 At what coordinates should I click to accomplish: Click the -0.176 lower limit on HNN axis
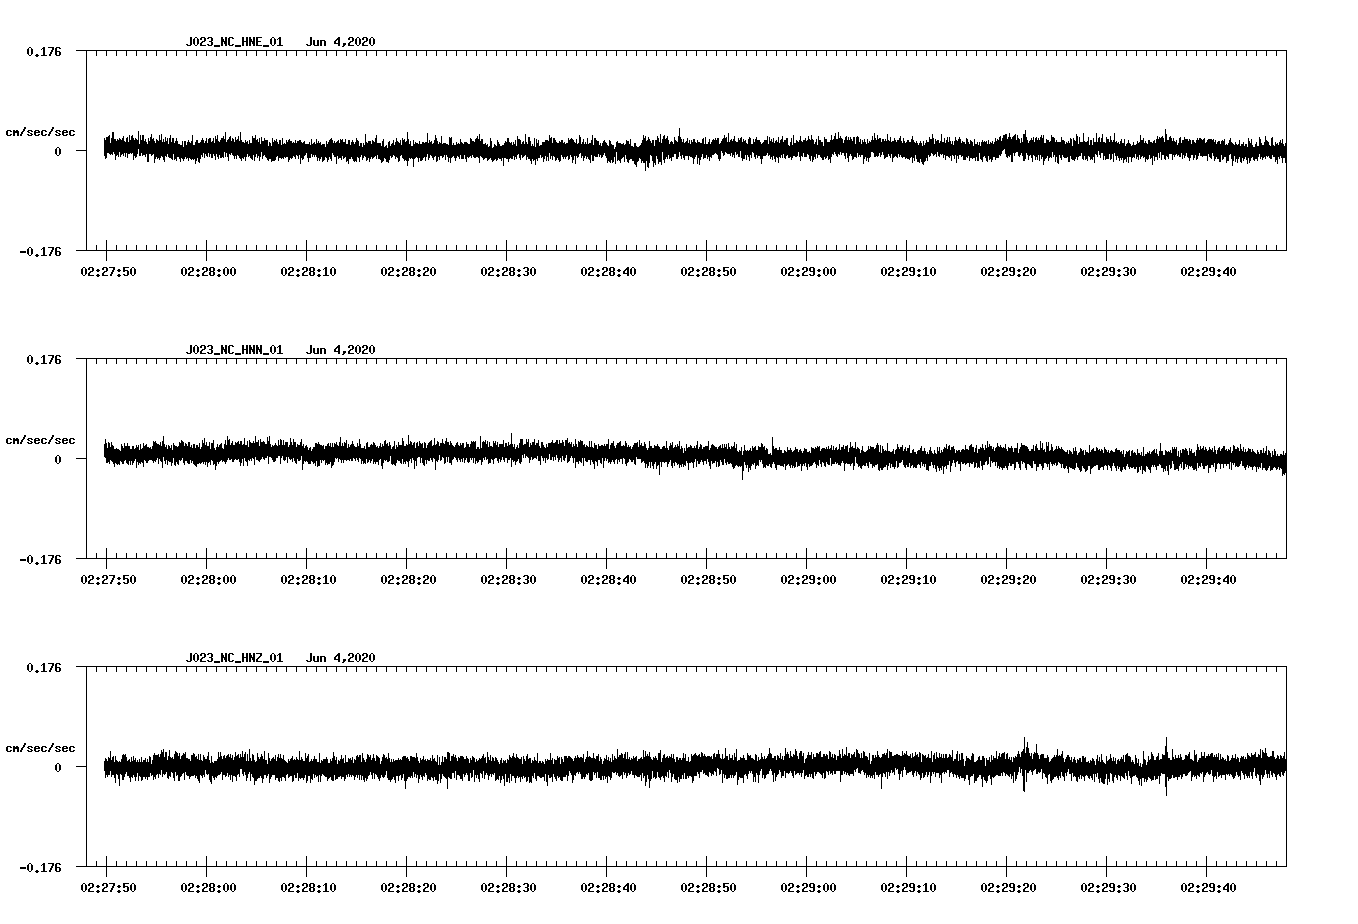(40, 559)
